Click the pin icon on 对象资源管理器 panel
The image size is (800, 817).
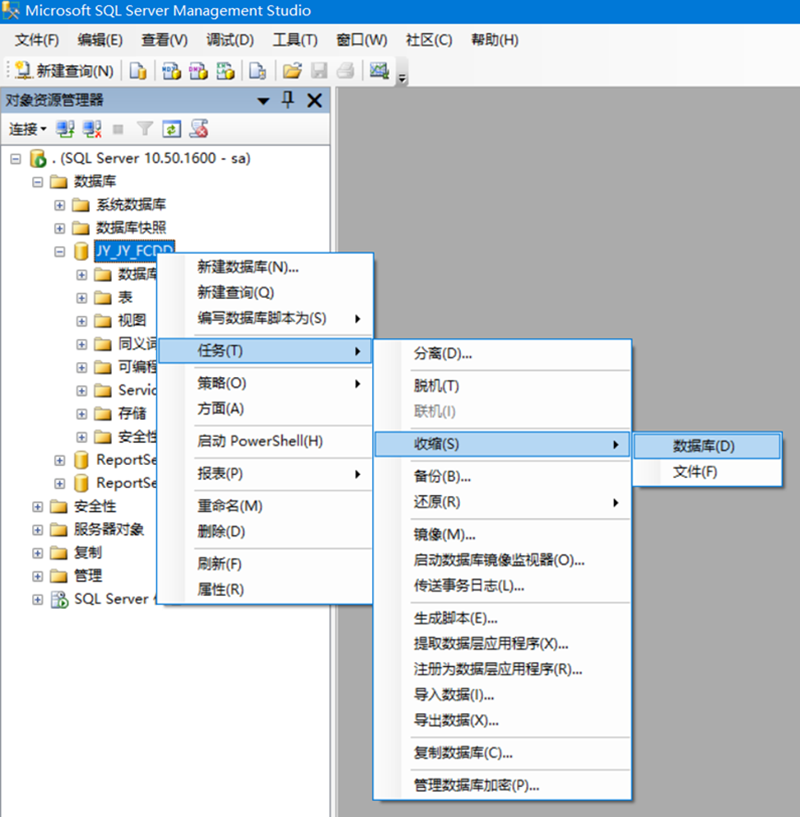[x=288, y=100]
